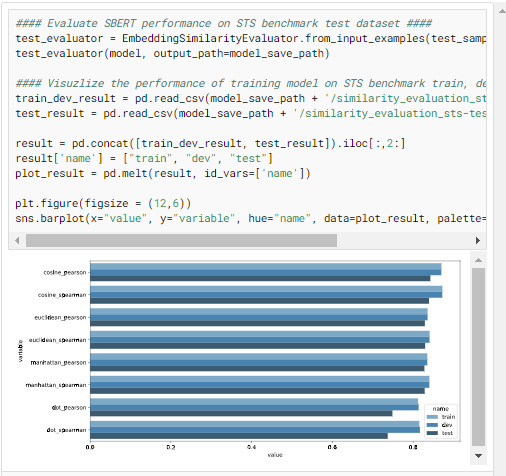Click the euclidean_spearman train bar
The width and height of the screenshot is (506, 476).
pos(260,334)
